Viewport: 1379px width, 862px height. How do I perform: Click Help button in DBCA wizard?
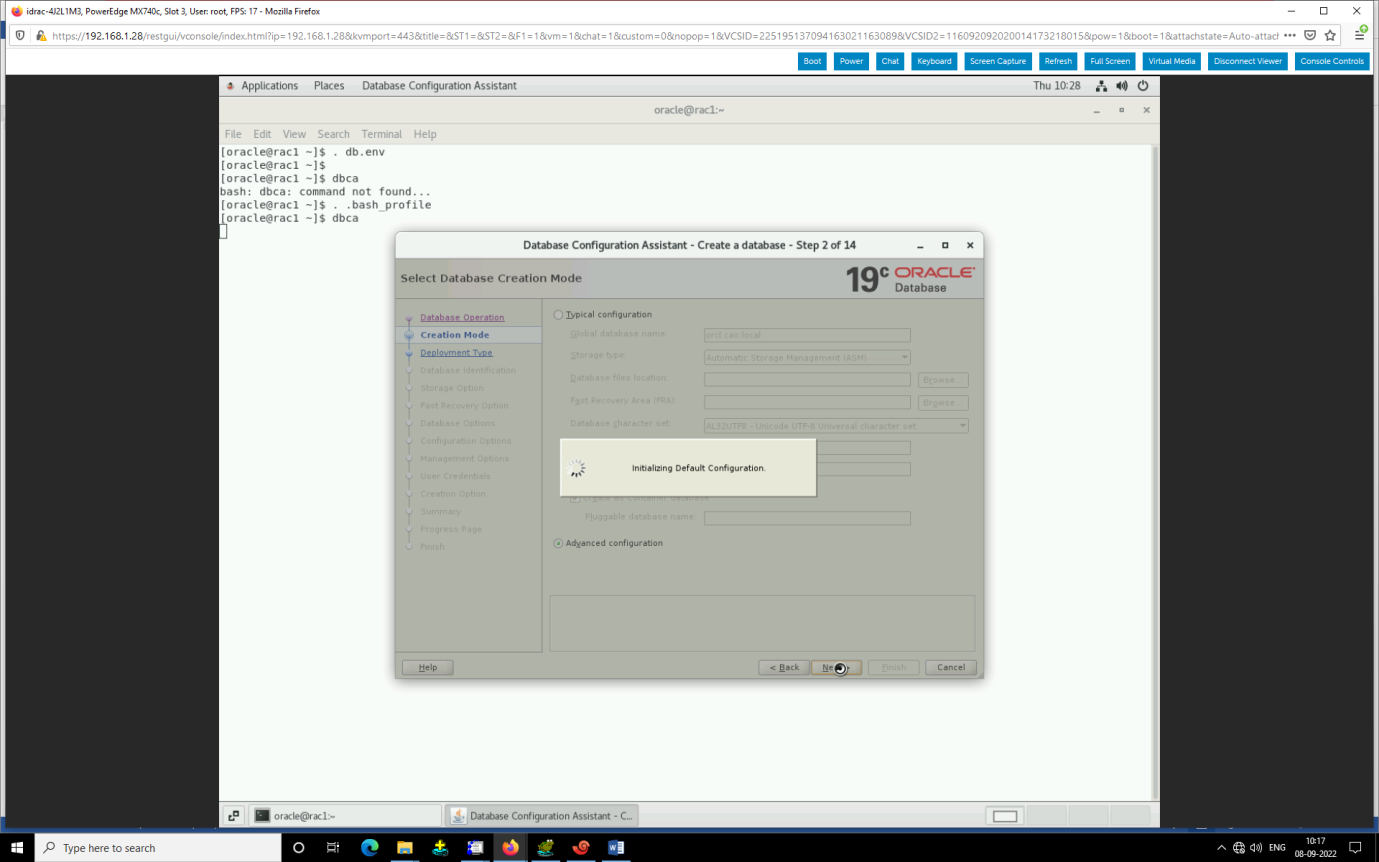427,667
